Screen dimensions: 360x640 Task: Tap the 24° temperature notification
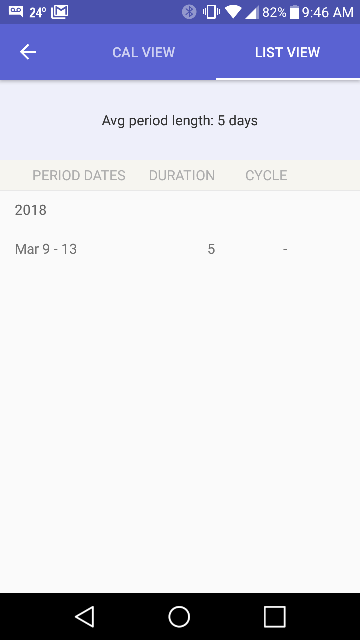38,12
